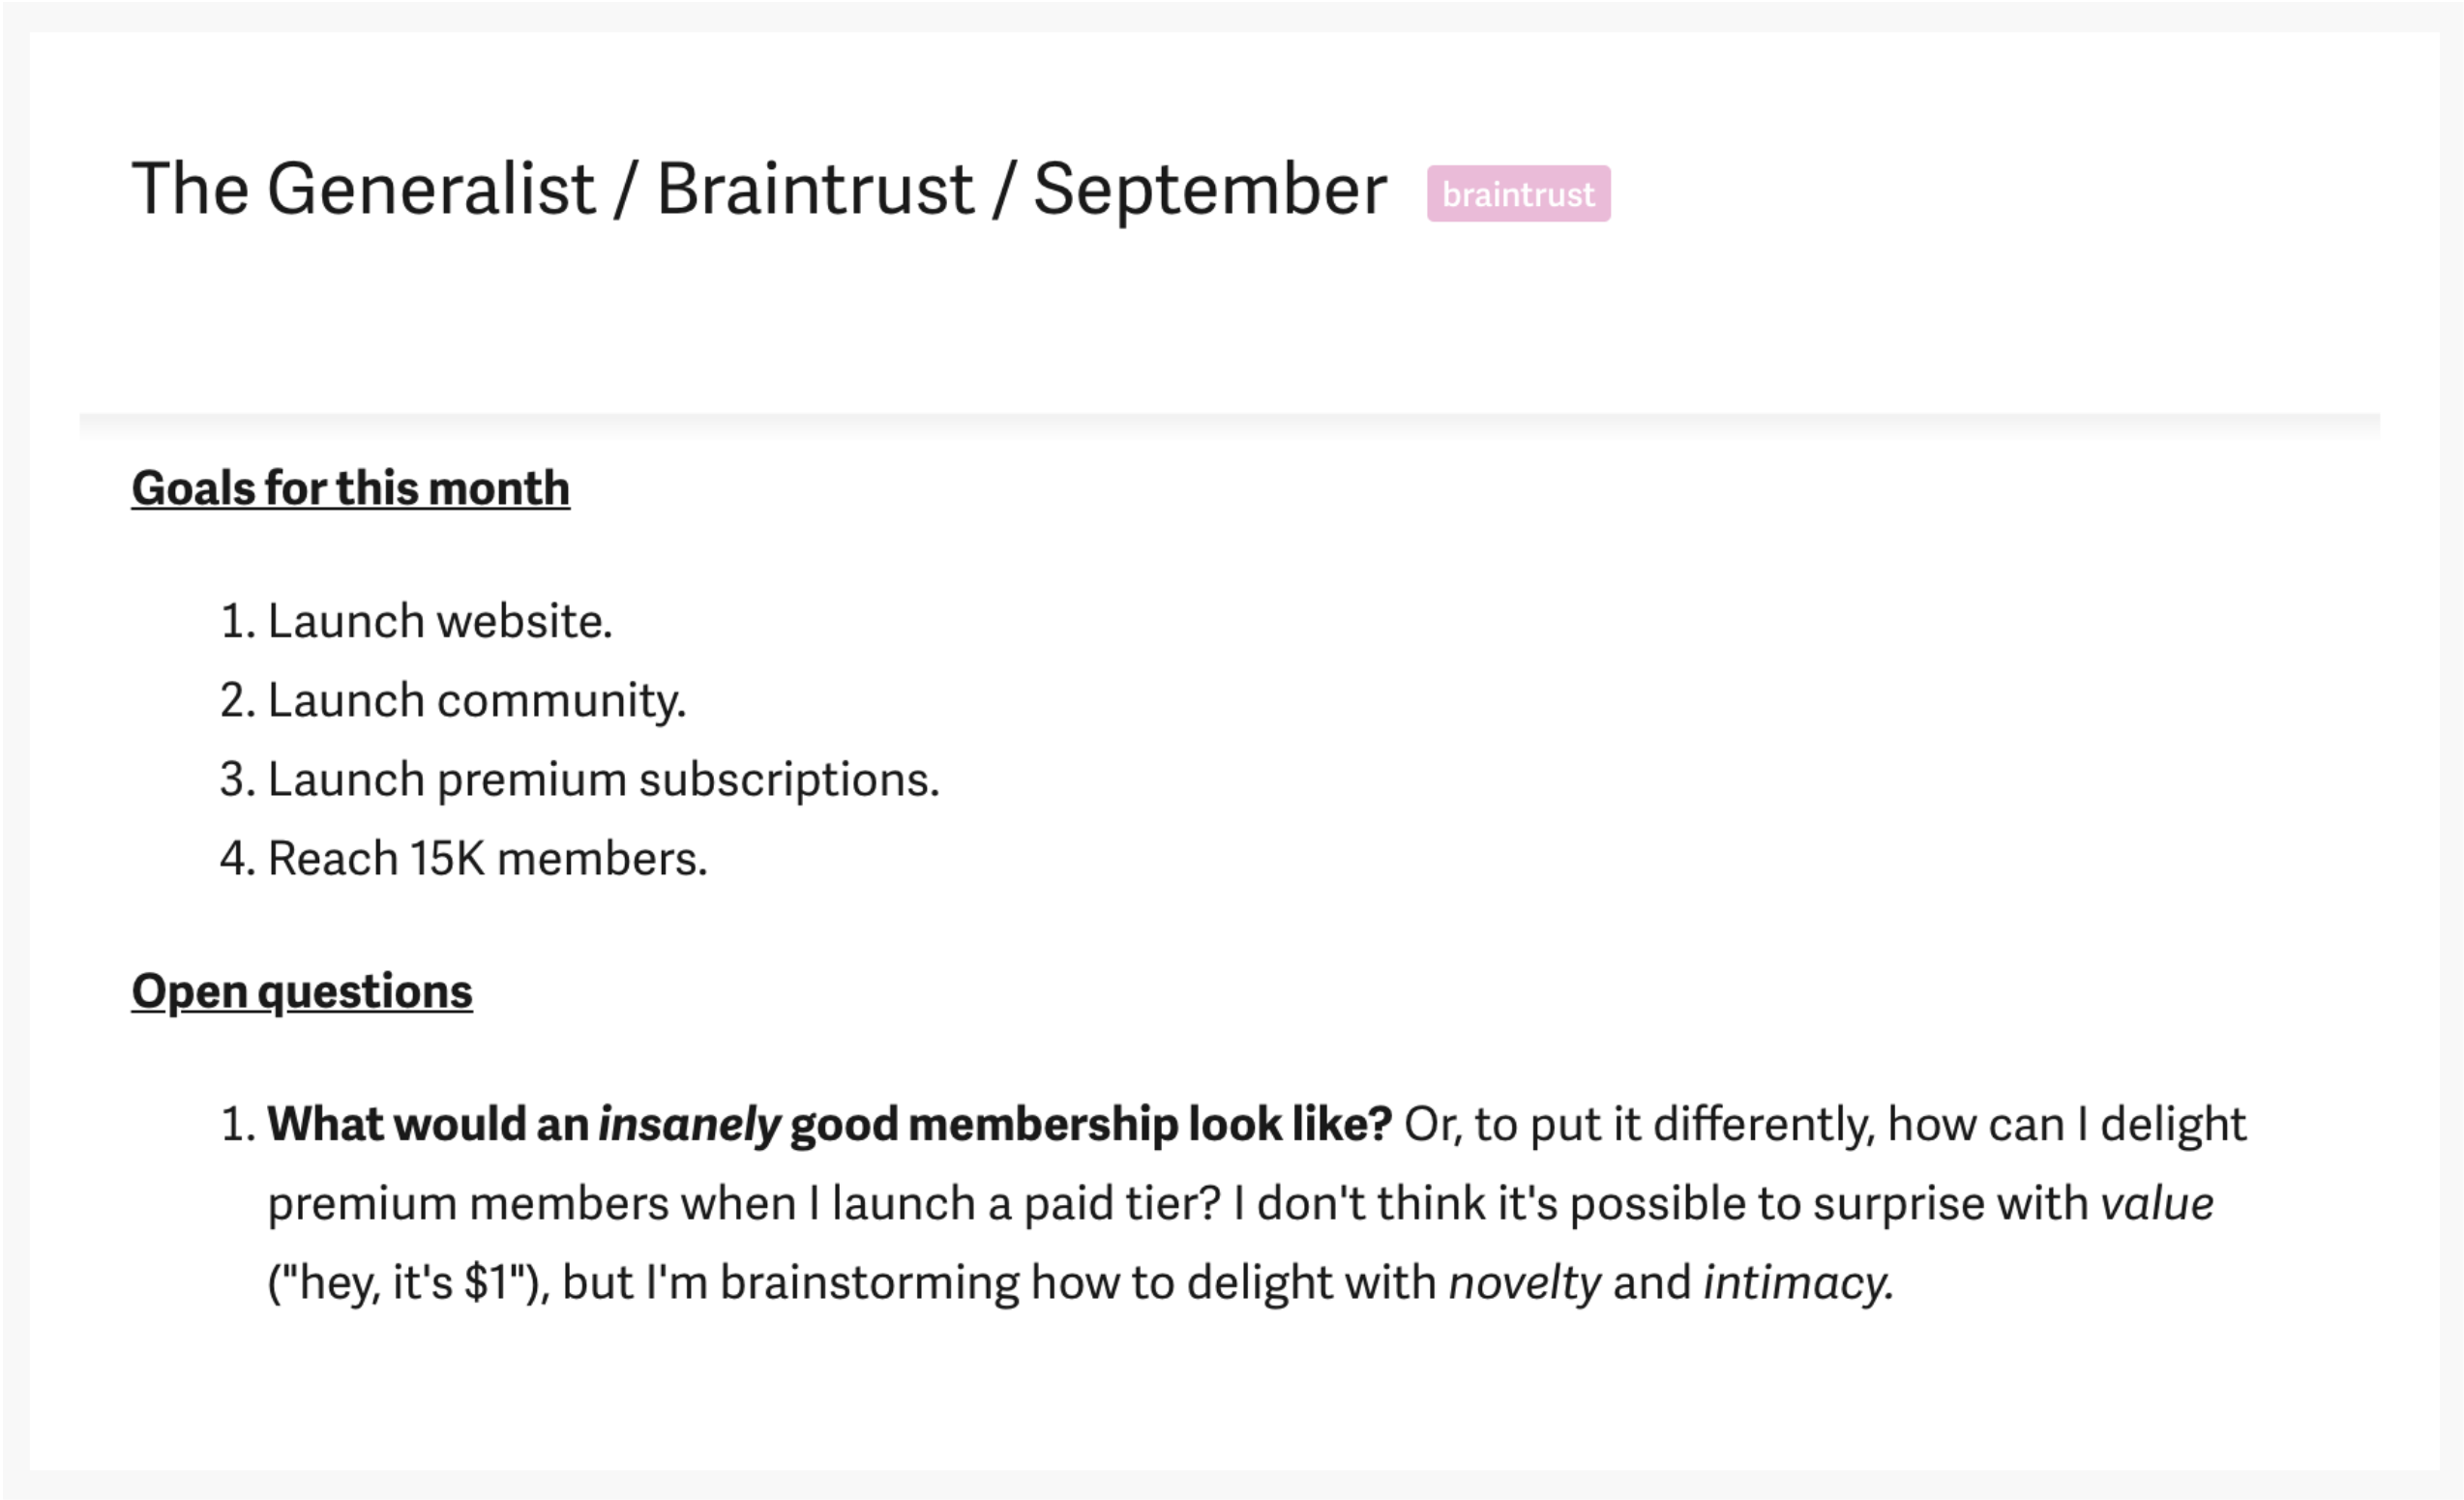Viewport: 2464px width, 1500px height.
Task: Click 'Launch premium subscriptions.' goal line
Action: [580, 780]
